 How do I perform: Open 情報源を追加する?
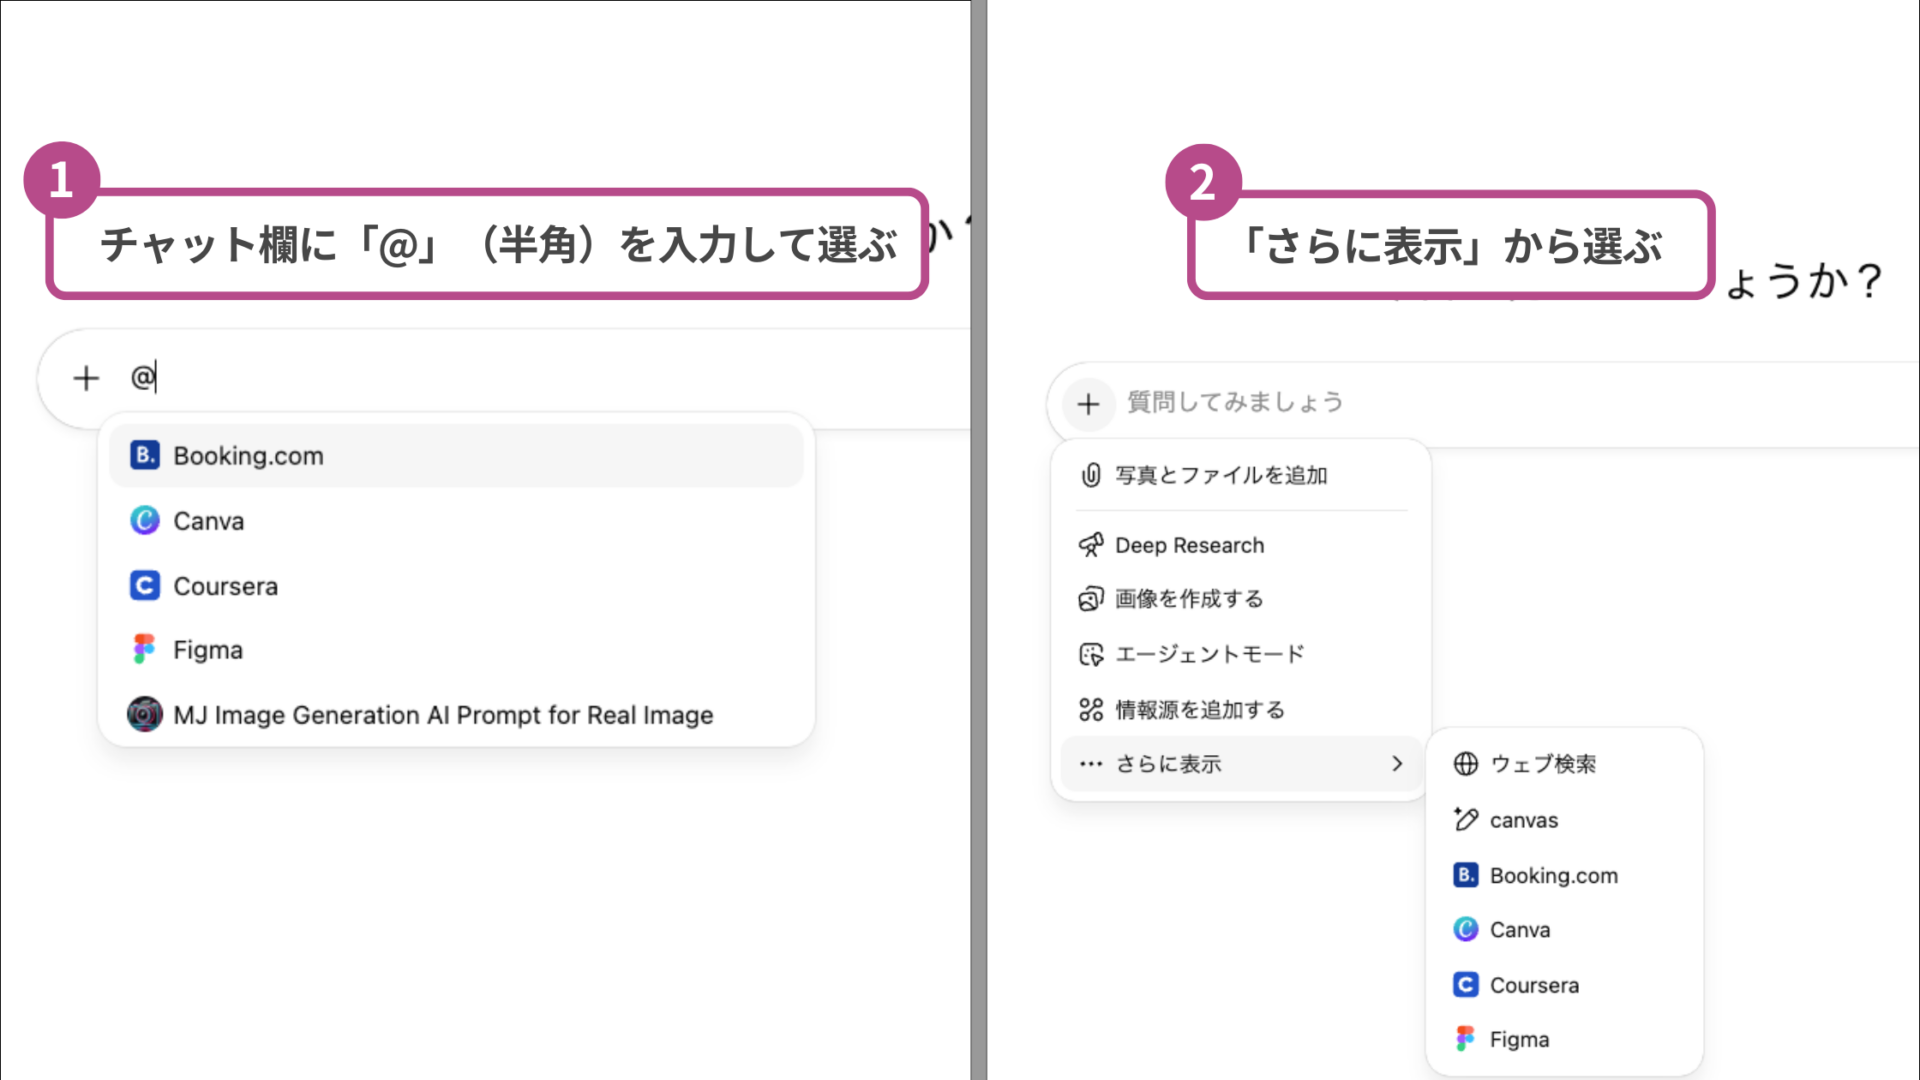click(1199, 709)
